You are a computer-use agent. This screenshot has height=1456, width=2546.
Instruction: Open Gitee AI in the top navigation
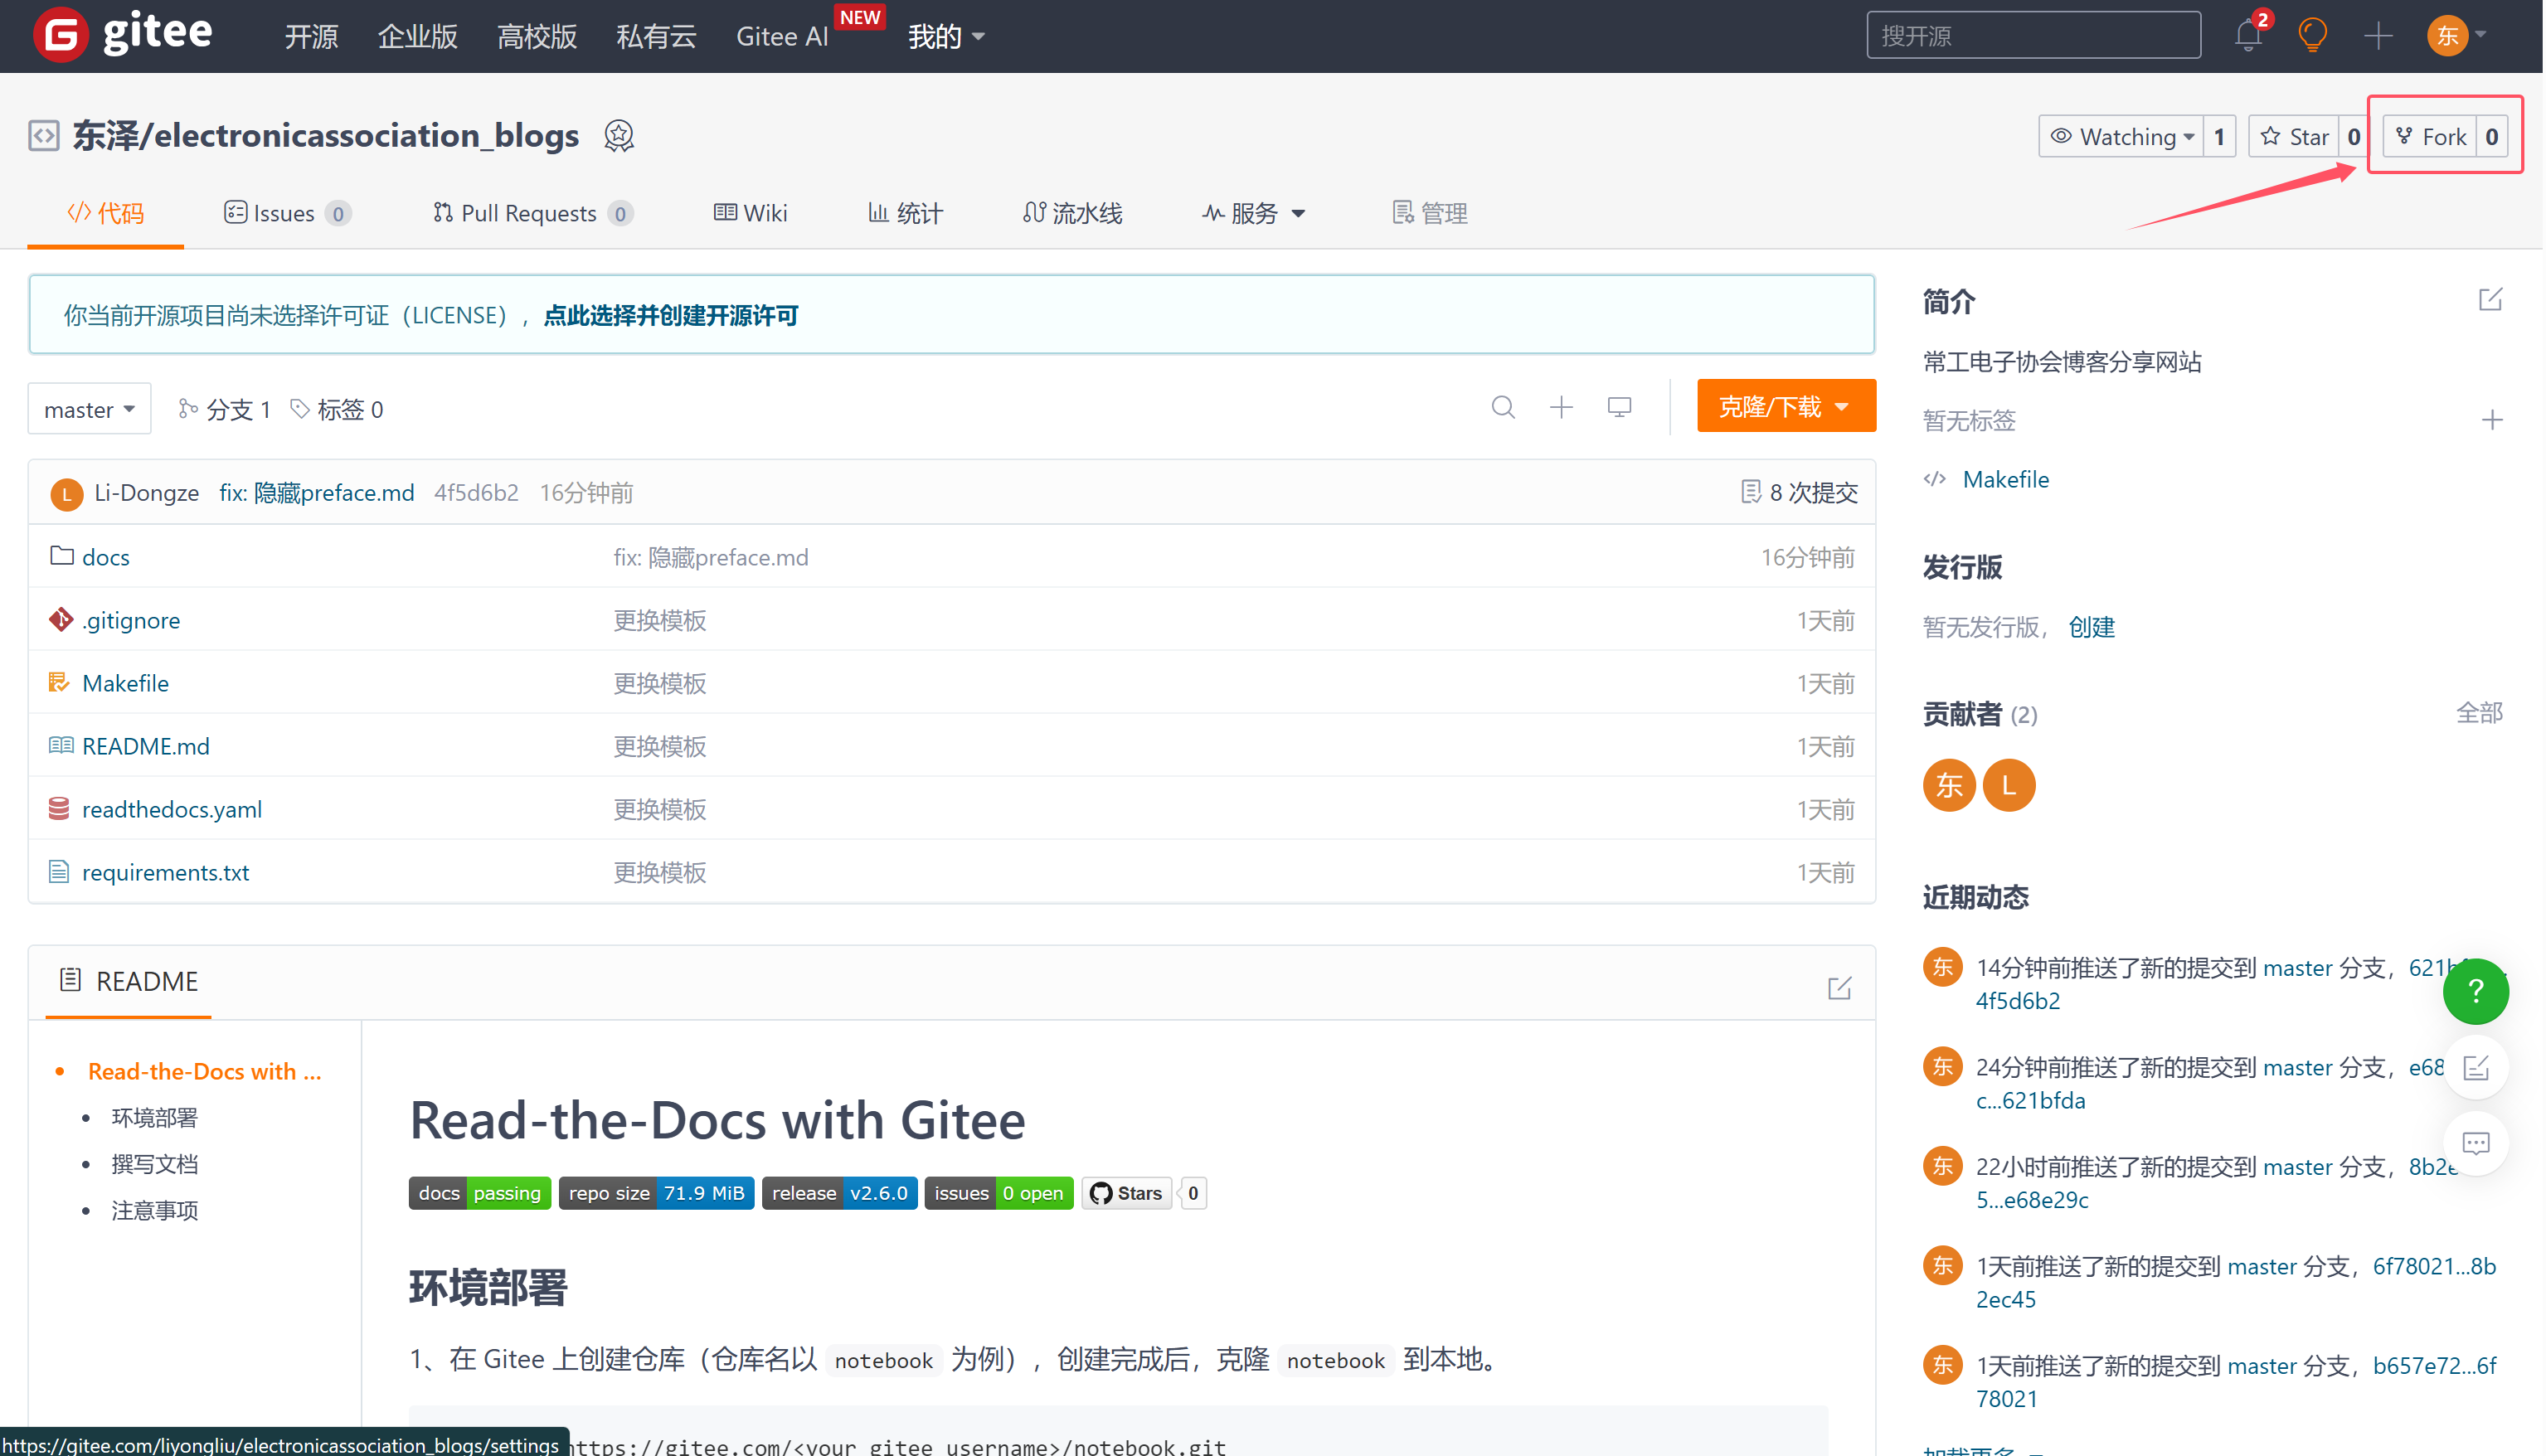click(781, 37)
